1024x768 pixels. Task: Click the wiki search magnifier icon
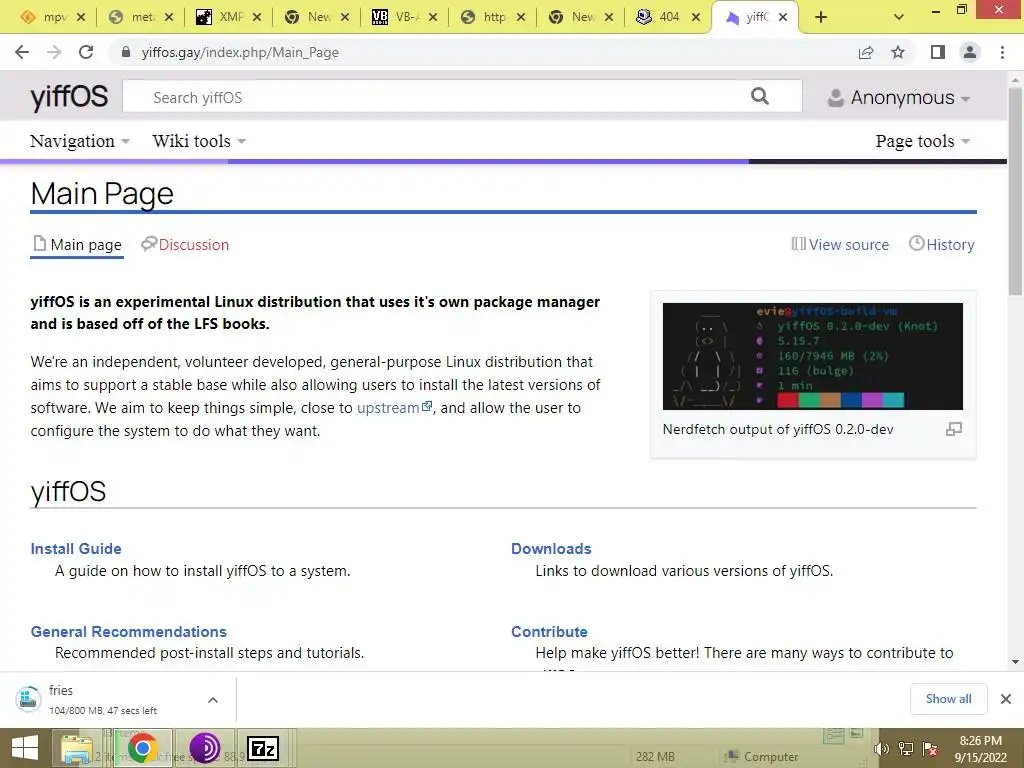[x=760, y=97]
